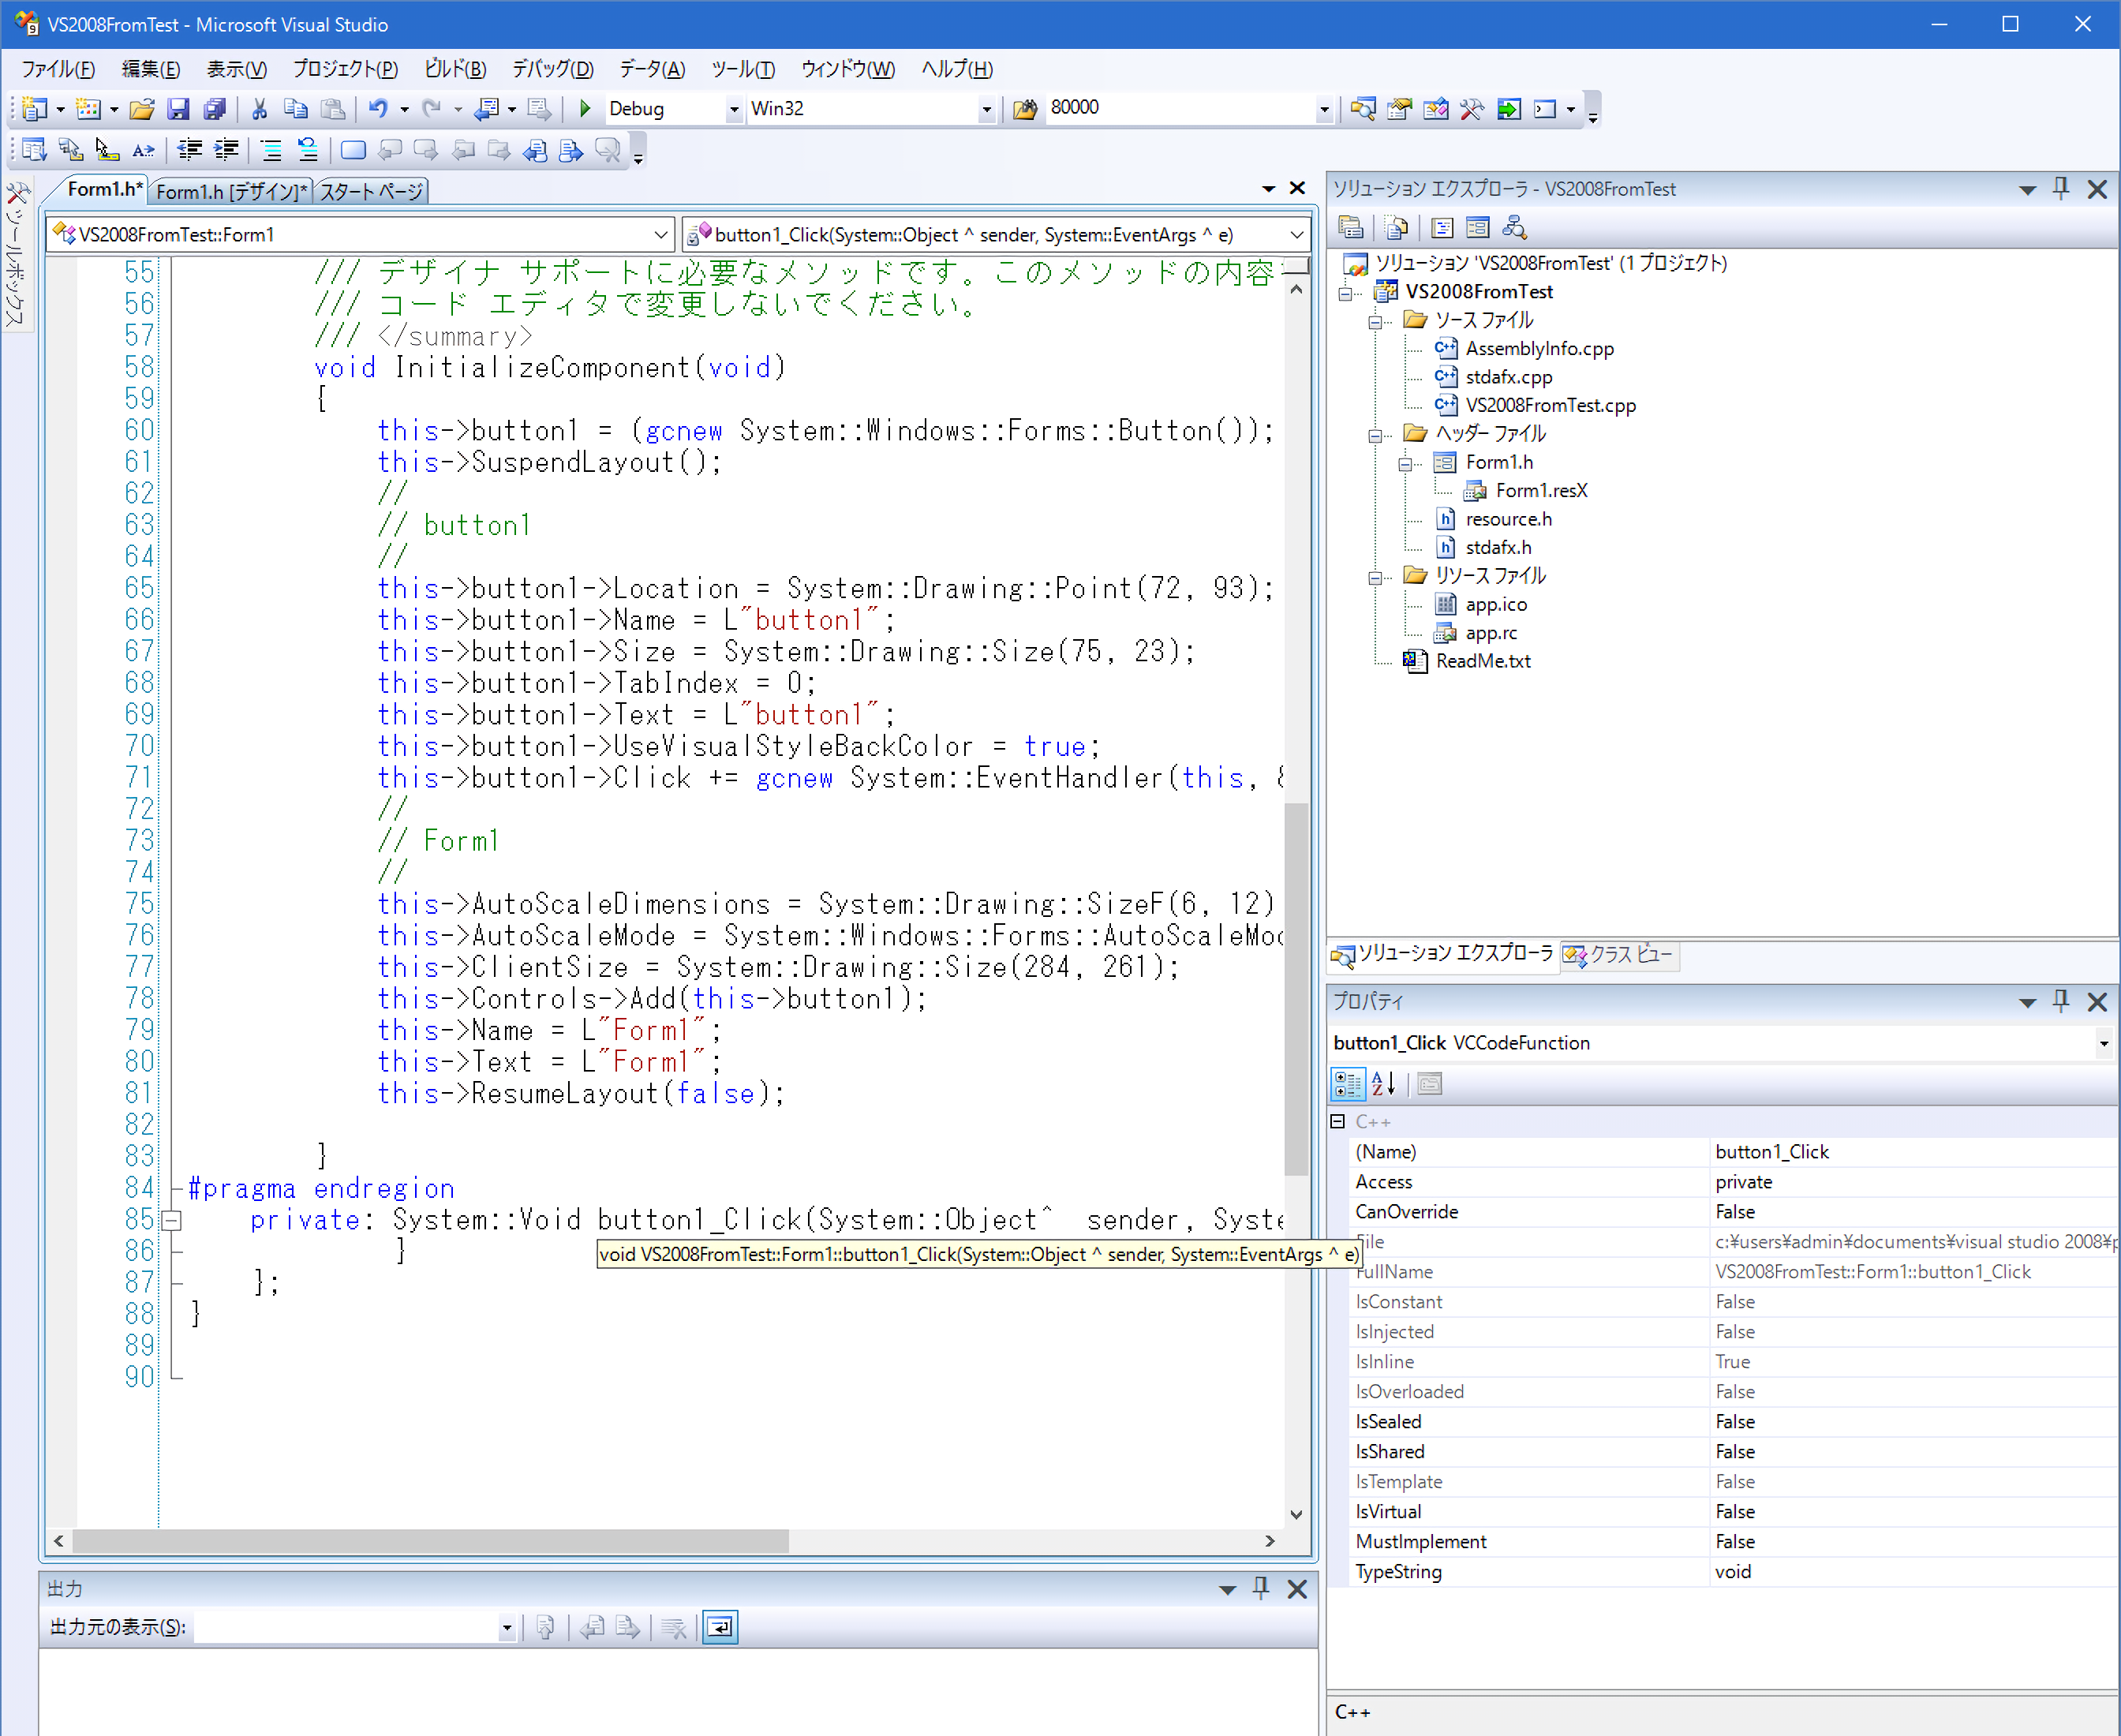Click the Save All icon
This screenshot has height=1736, width=2121.
point(215,108)
